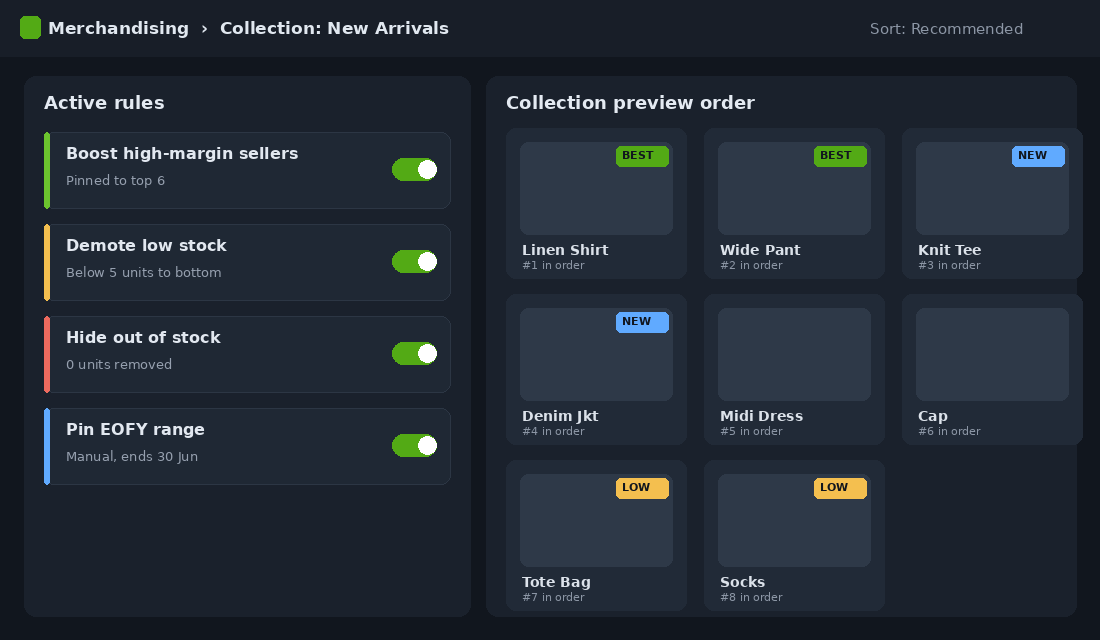The width and height of the screenshot is (1100, 640).
Task: Click the 'Below 5 units to bottom' text
Action: pyautogui.click(x=143, y=272)
